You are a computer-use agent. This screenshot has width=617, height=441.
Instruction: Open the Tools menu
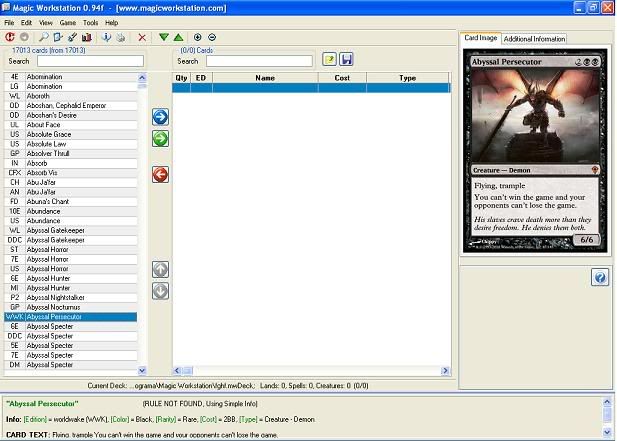coord(91,23)
